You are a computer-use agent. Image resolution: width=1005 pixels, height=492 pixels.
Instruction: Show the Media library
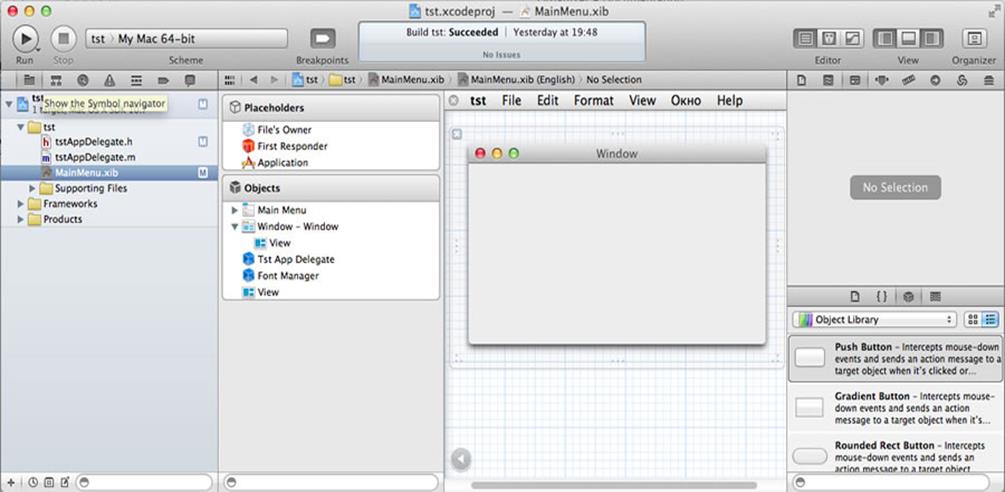tap(935, 297)
